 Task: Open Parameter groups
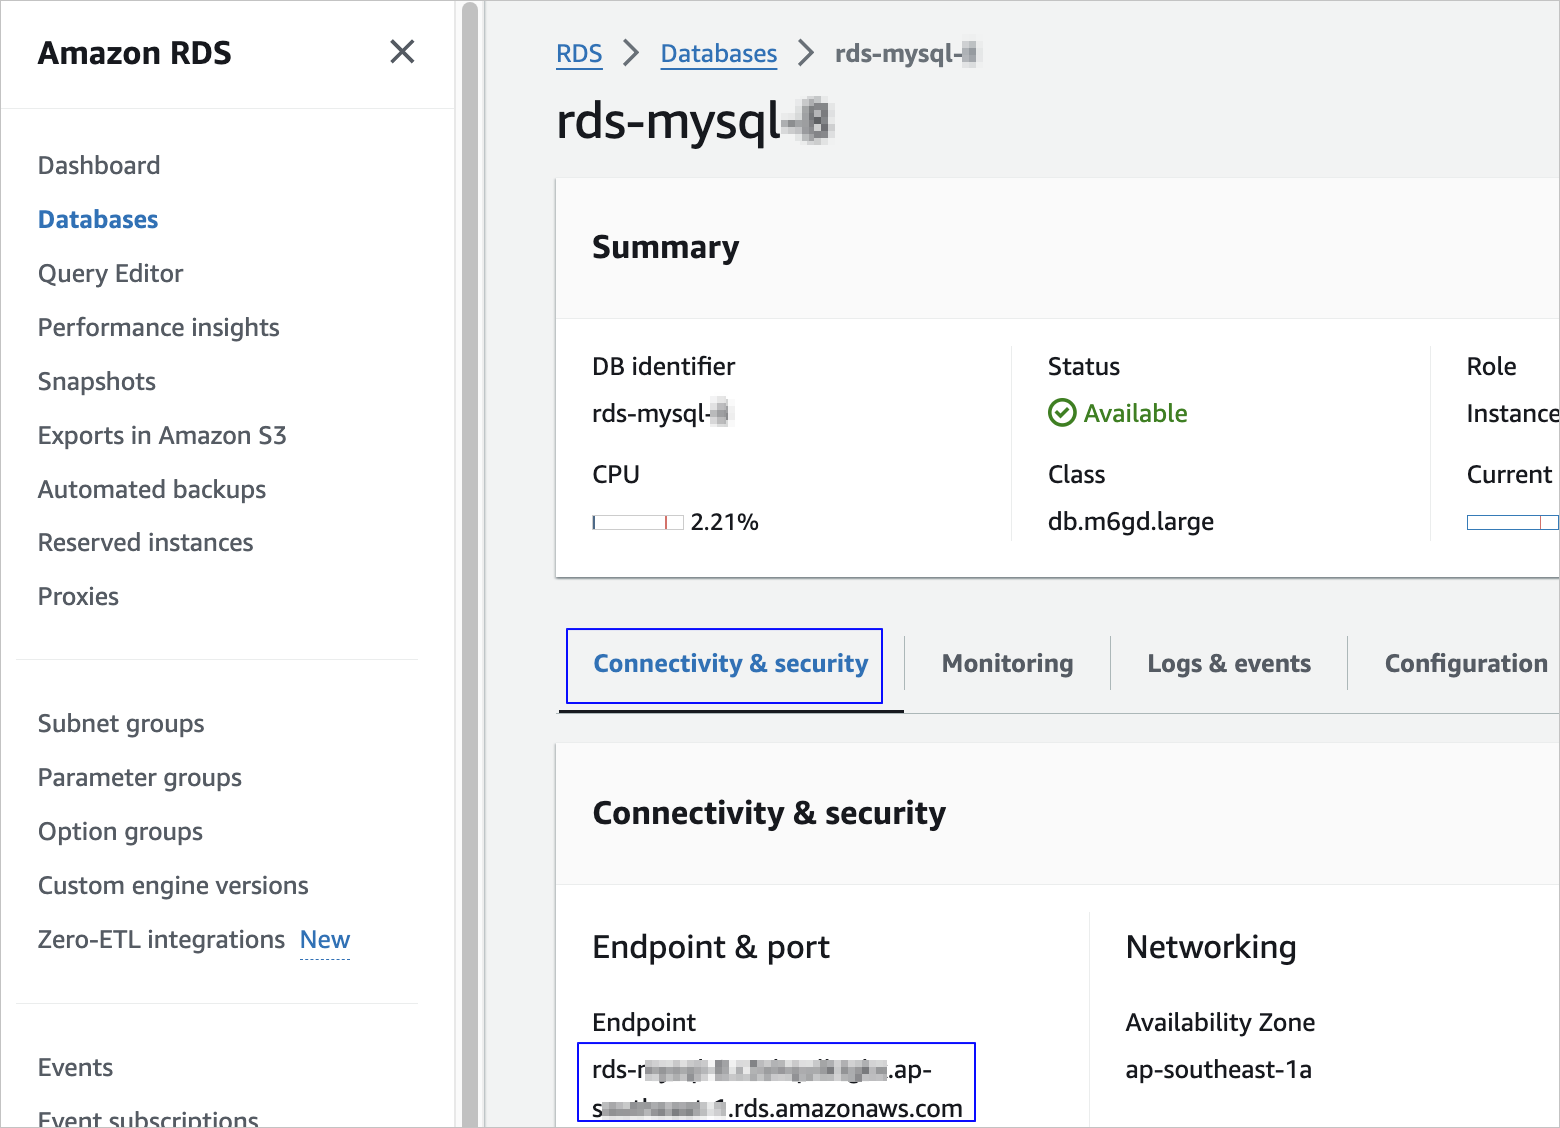140,777
